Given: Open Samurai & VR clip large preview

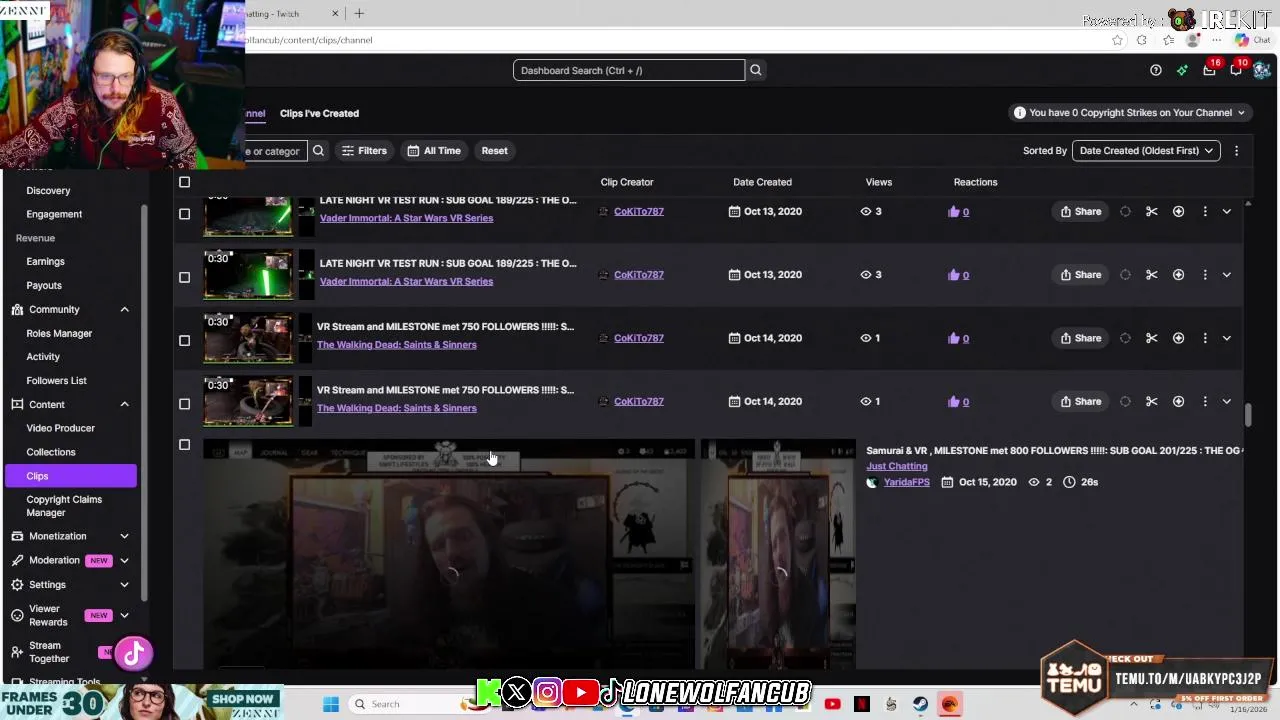Looking at the screenshot, I should tap(449, 555).
